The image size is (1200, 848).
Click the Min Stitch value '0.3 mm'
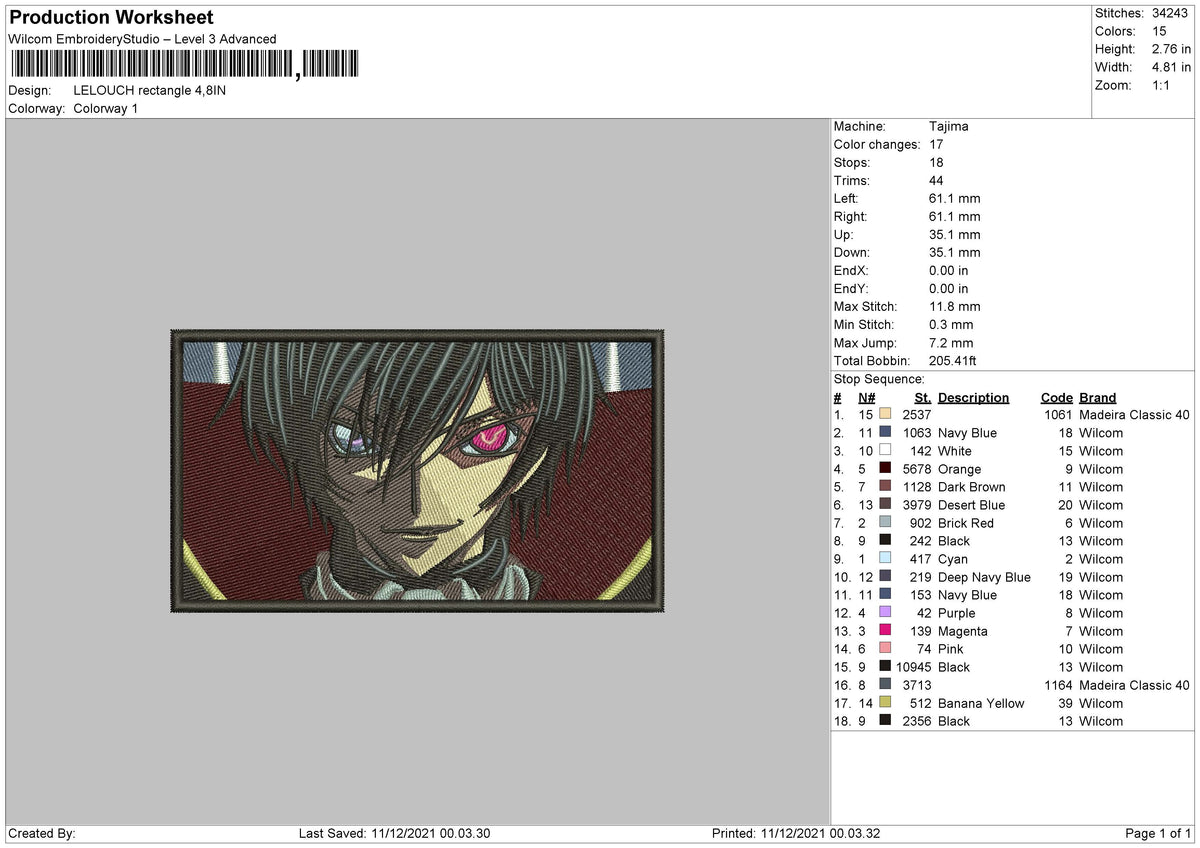(950, 325)
